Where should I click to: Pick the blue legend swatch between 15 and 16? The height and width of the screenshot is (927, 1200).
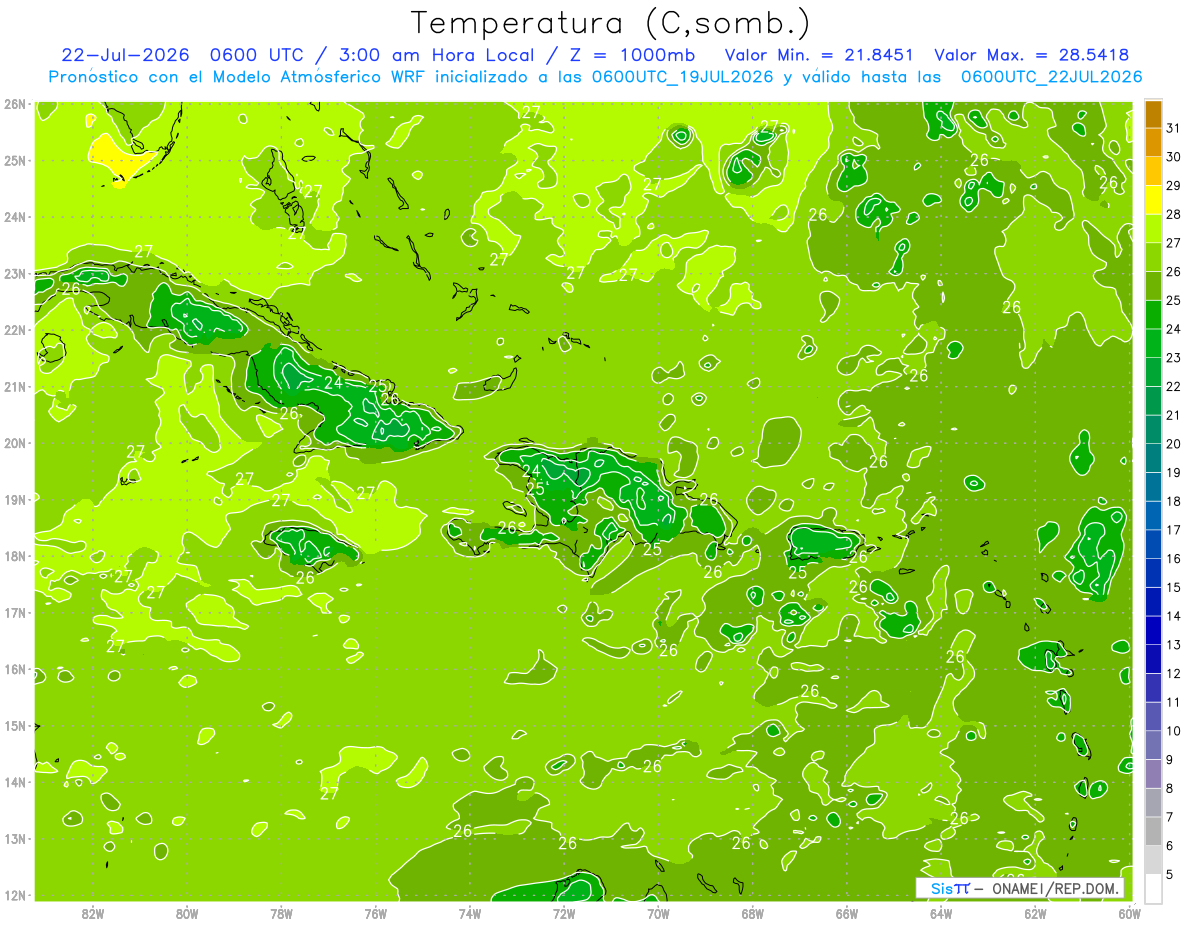(1153, 572)
